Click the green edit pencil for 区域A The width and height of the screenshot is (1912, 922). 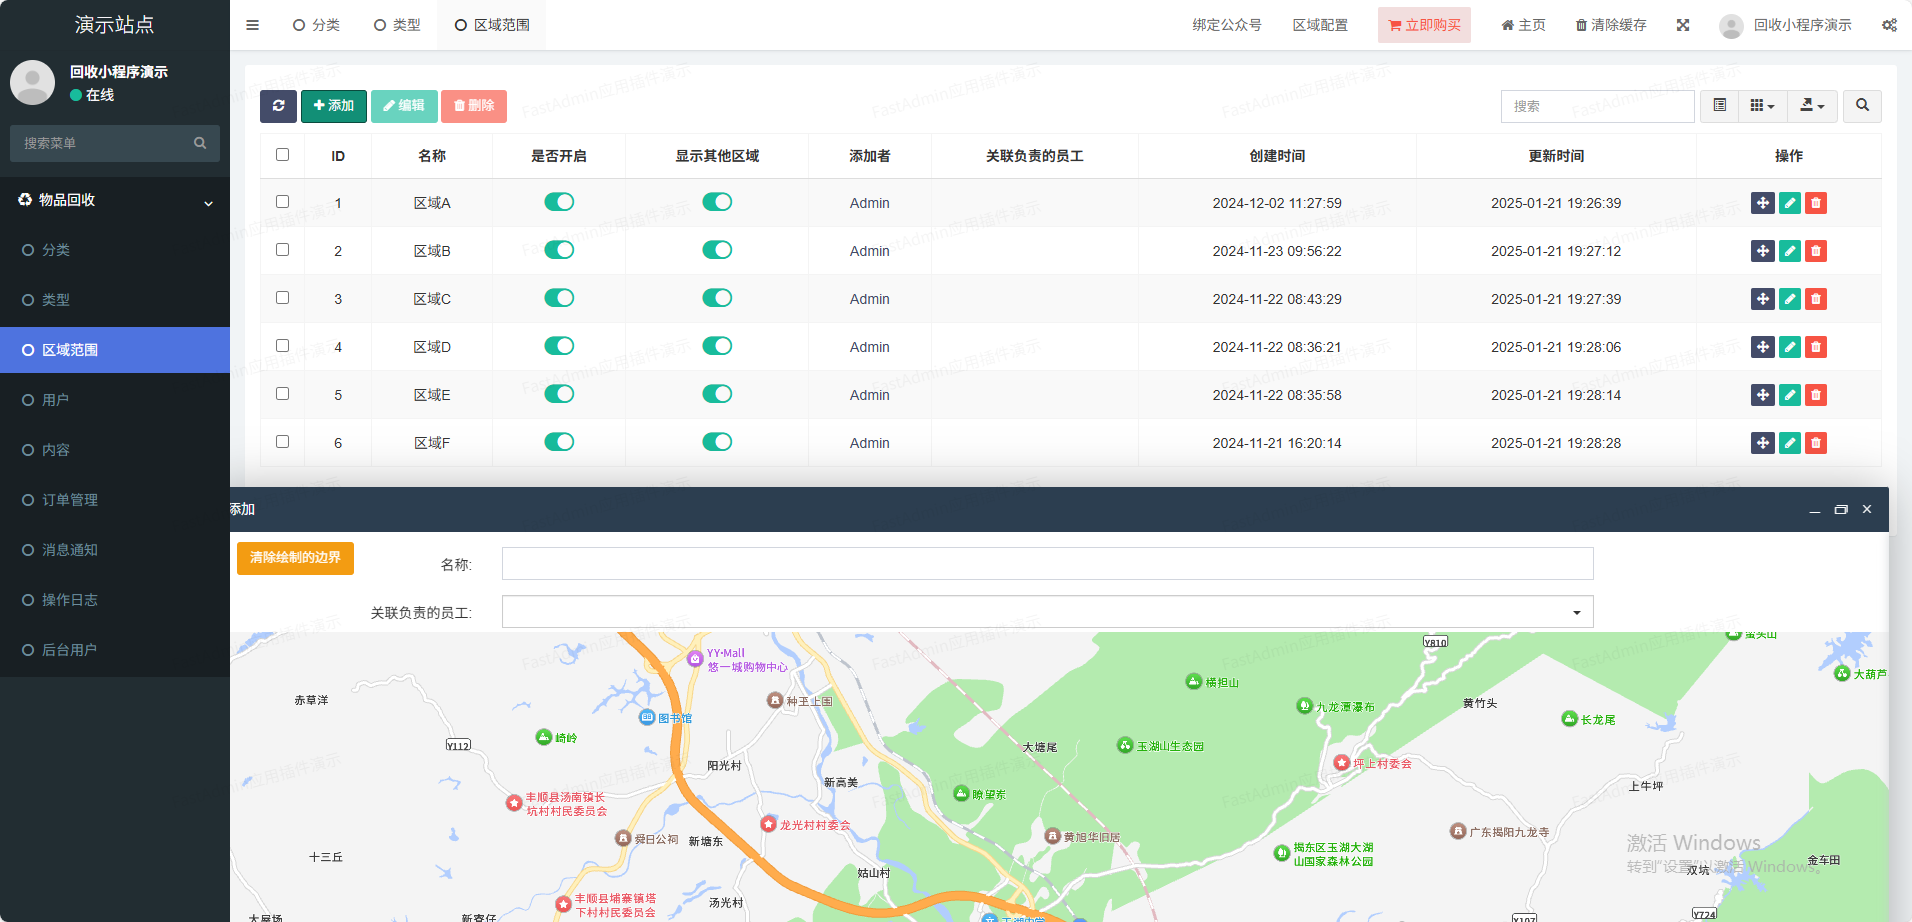tap(1790, 203)
